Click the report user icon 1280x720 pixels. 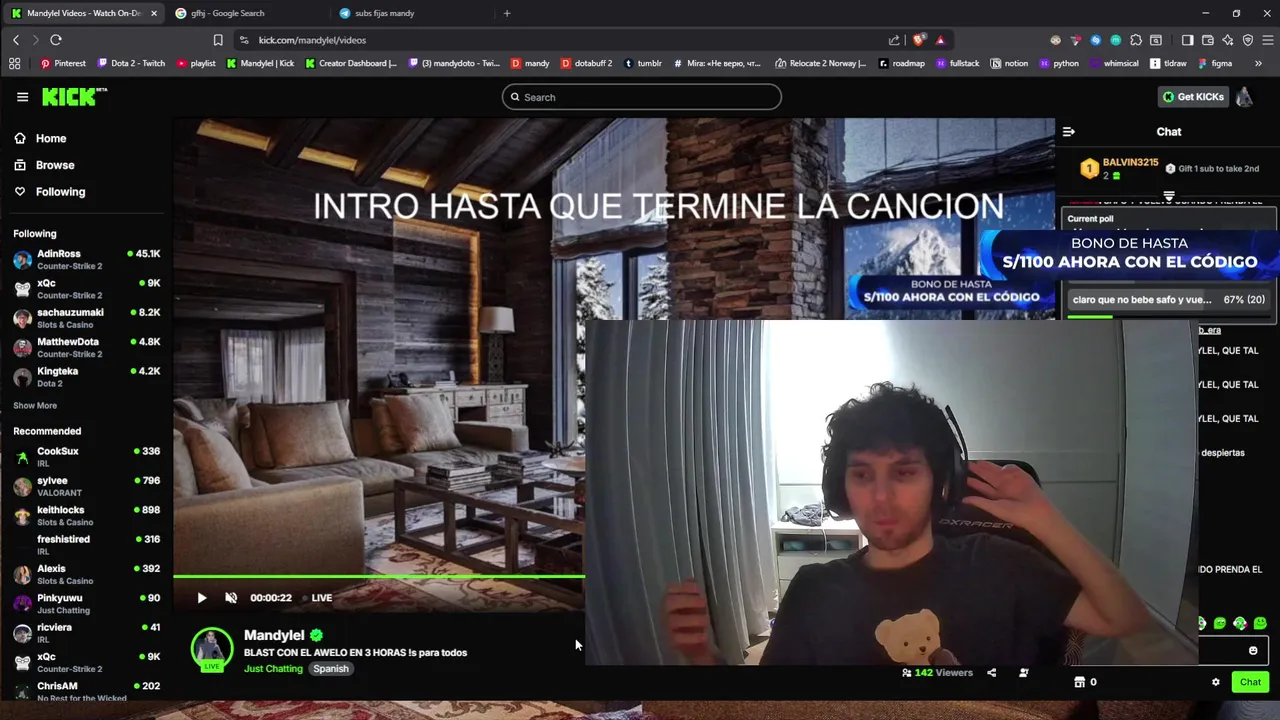coord(1023,673)
